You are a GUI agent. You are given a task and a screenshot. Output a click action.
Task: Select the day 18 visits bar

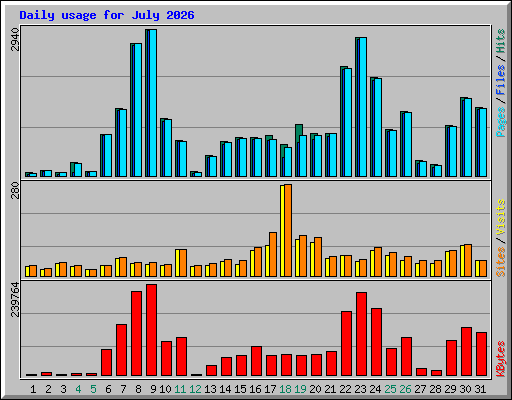coord(282,231)
